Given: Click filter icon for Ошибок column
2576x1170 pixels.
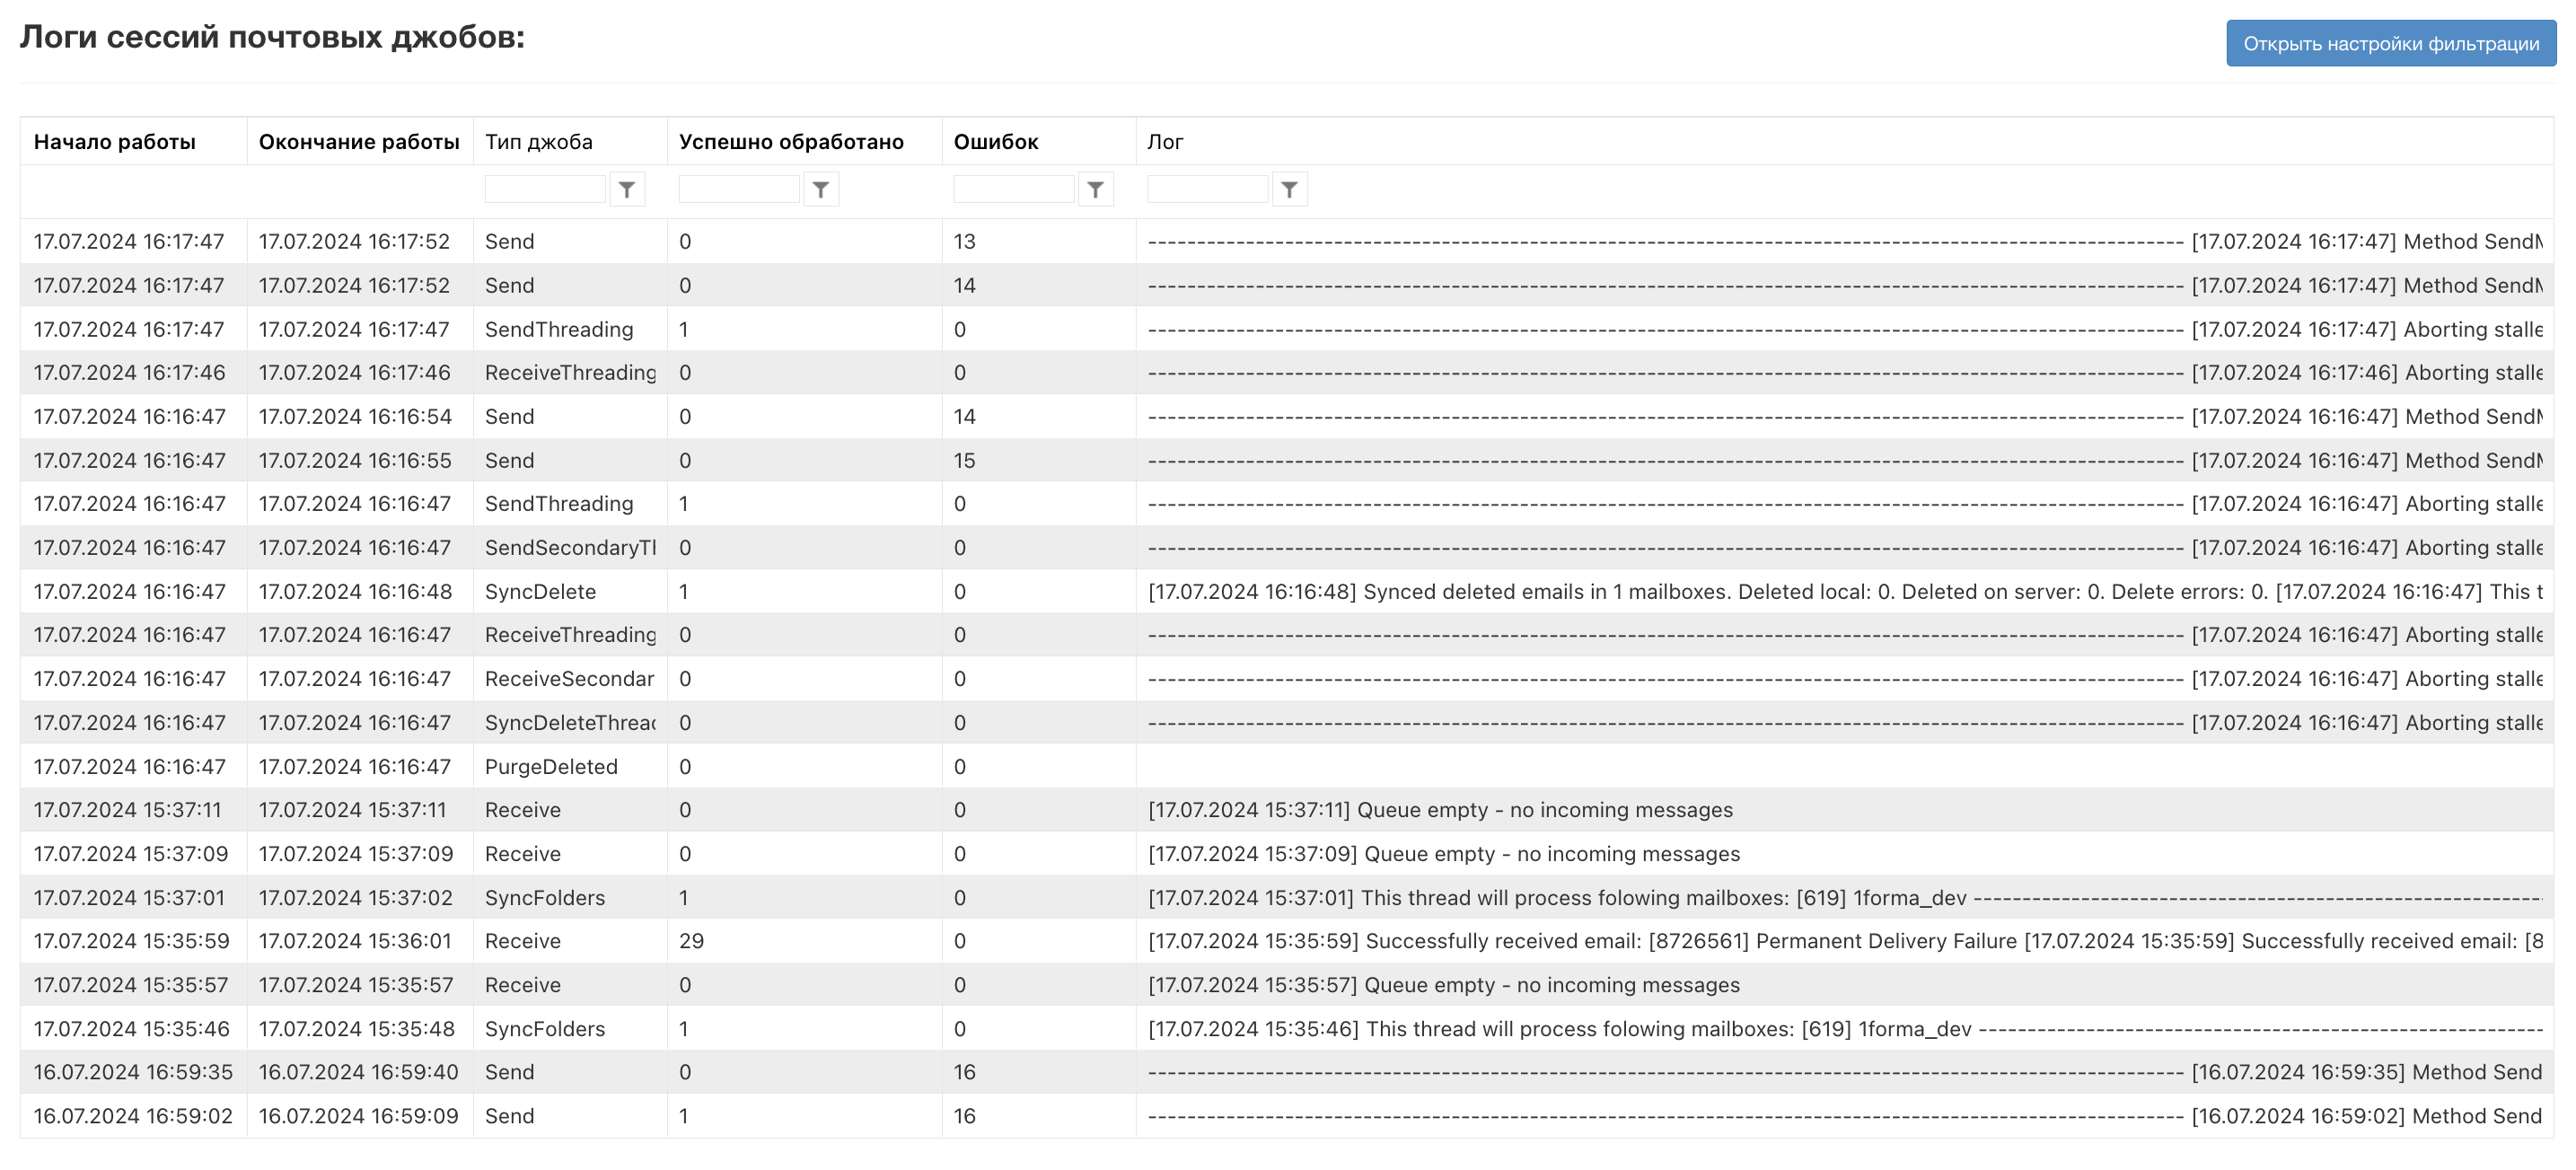Looking at the screenshot, I should click(1096, 189).
